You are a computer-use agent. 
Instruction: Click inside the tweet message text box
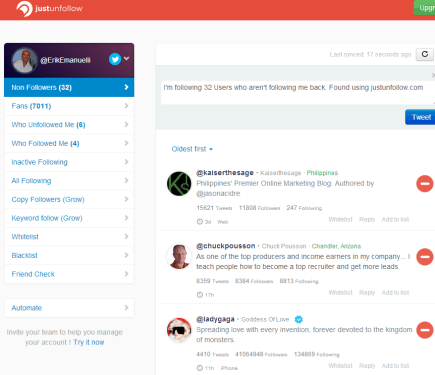(x=298, y=93)
